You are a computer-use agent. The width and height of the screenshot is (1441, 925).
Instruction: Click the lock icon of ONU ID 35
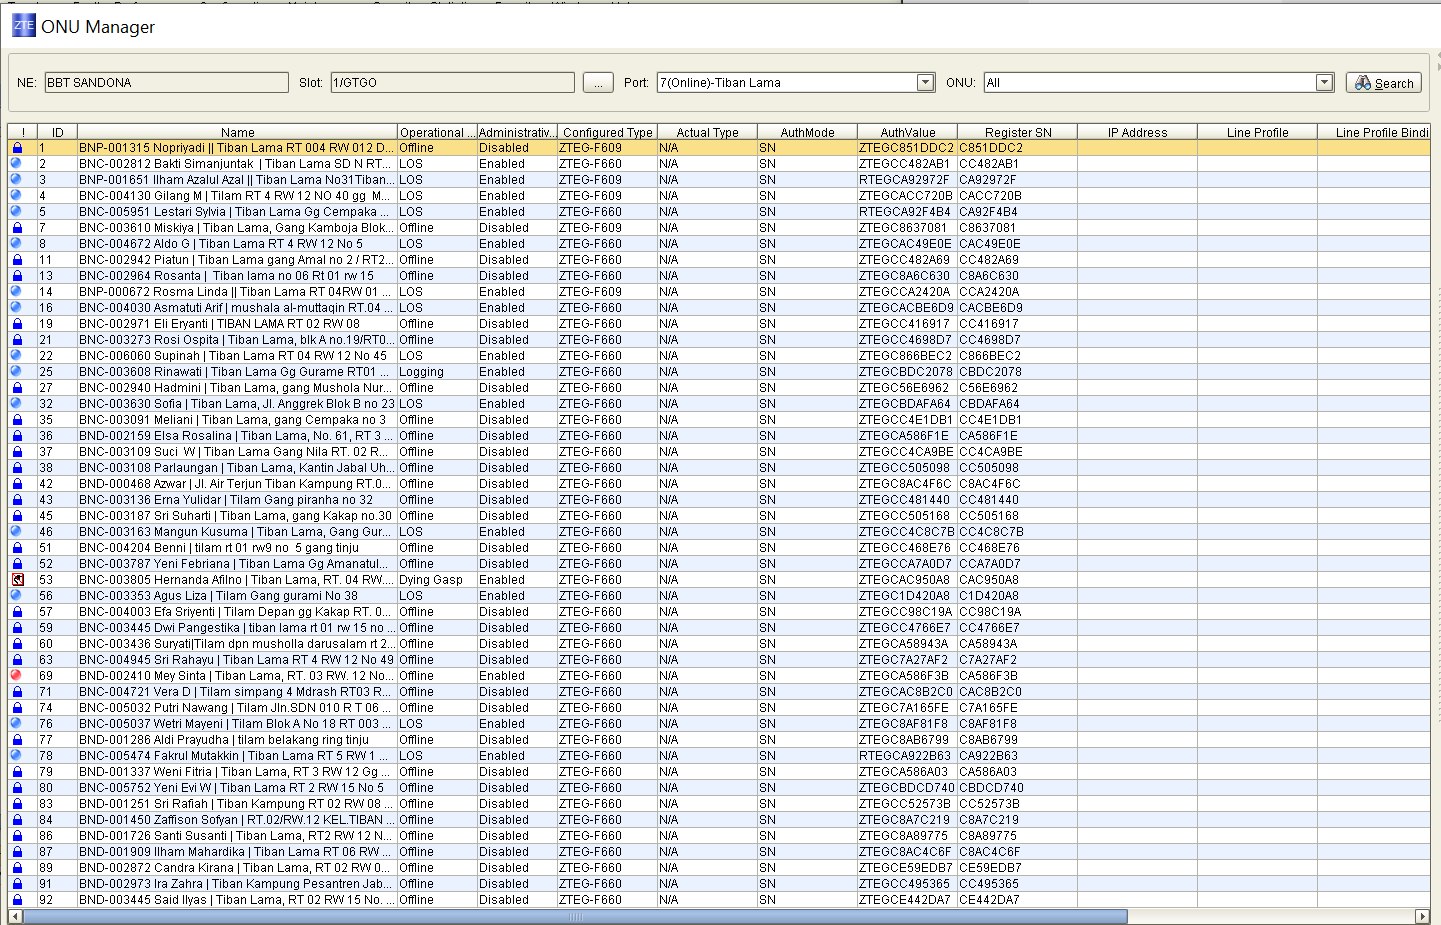[x=17, y=420]
